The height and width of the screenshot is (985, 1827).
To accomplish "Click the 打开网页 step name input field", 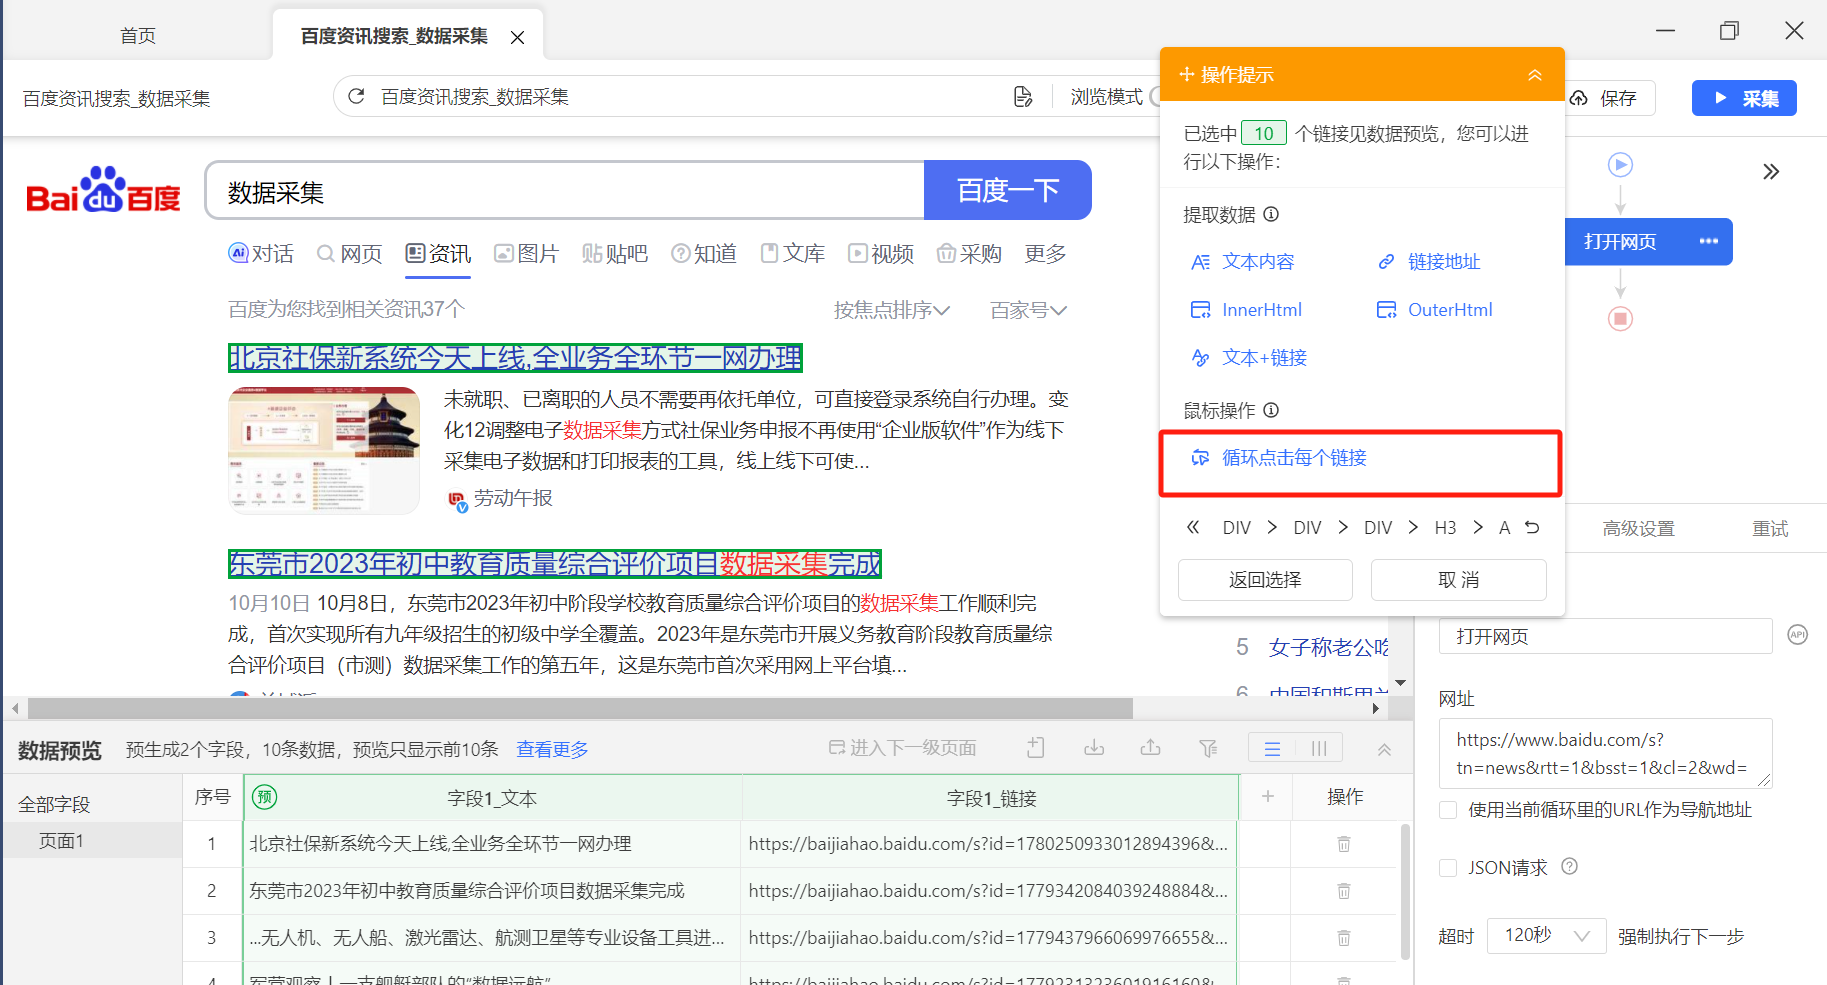I will [1605, 636].
